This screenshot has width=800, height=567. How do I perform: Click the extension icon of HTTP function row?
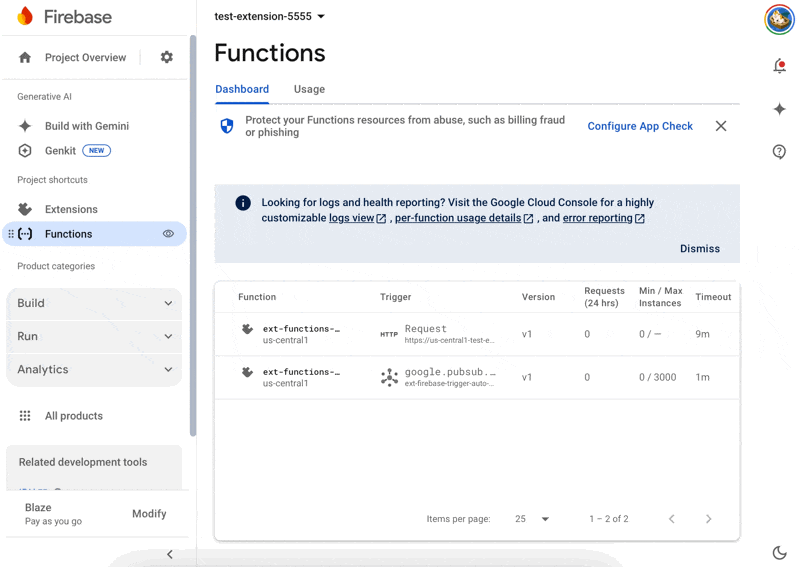point(247,329)
